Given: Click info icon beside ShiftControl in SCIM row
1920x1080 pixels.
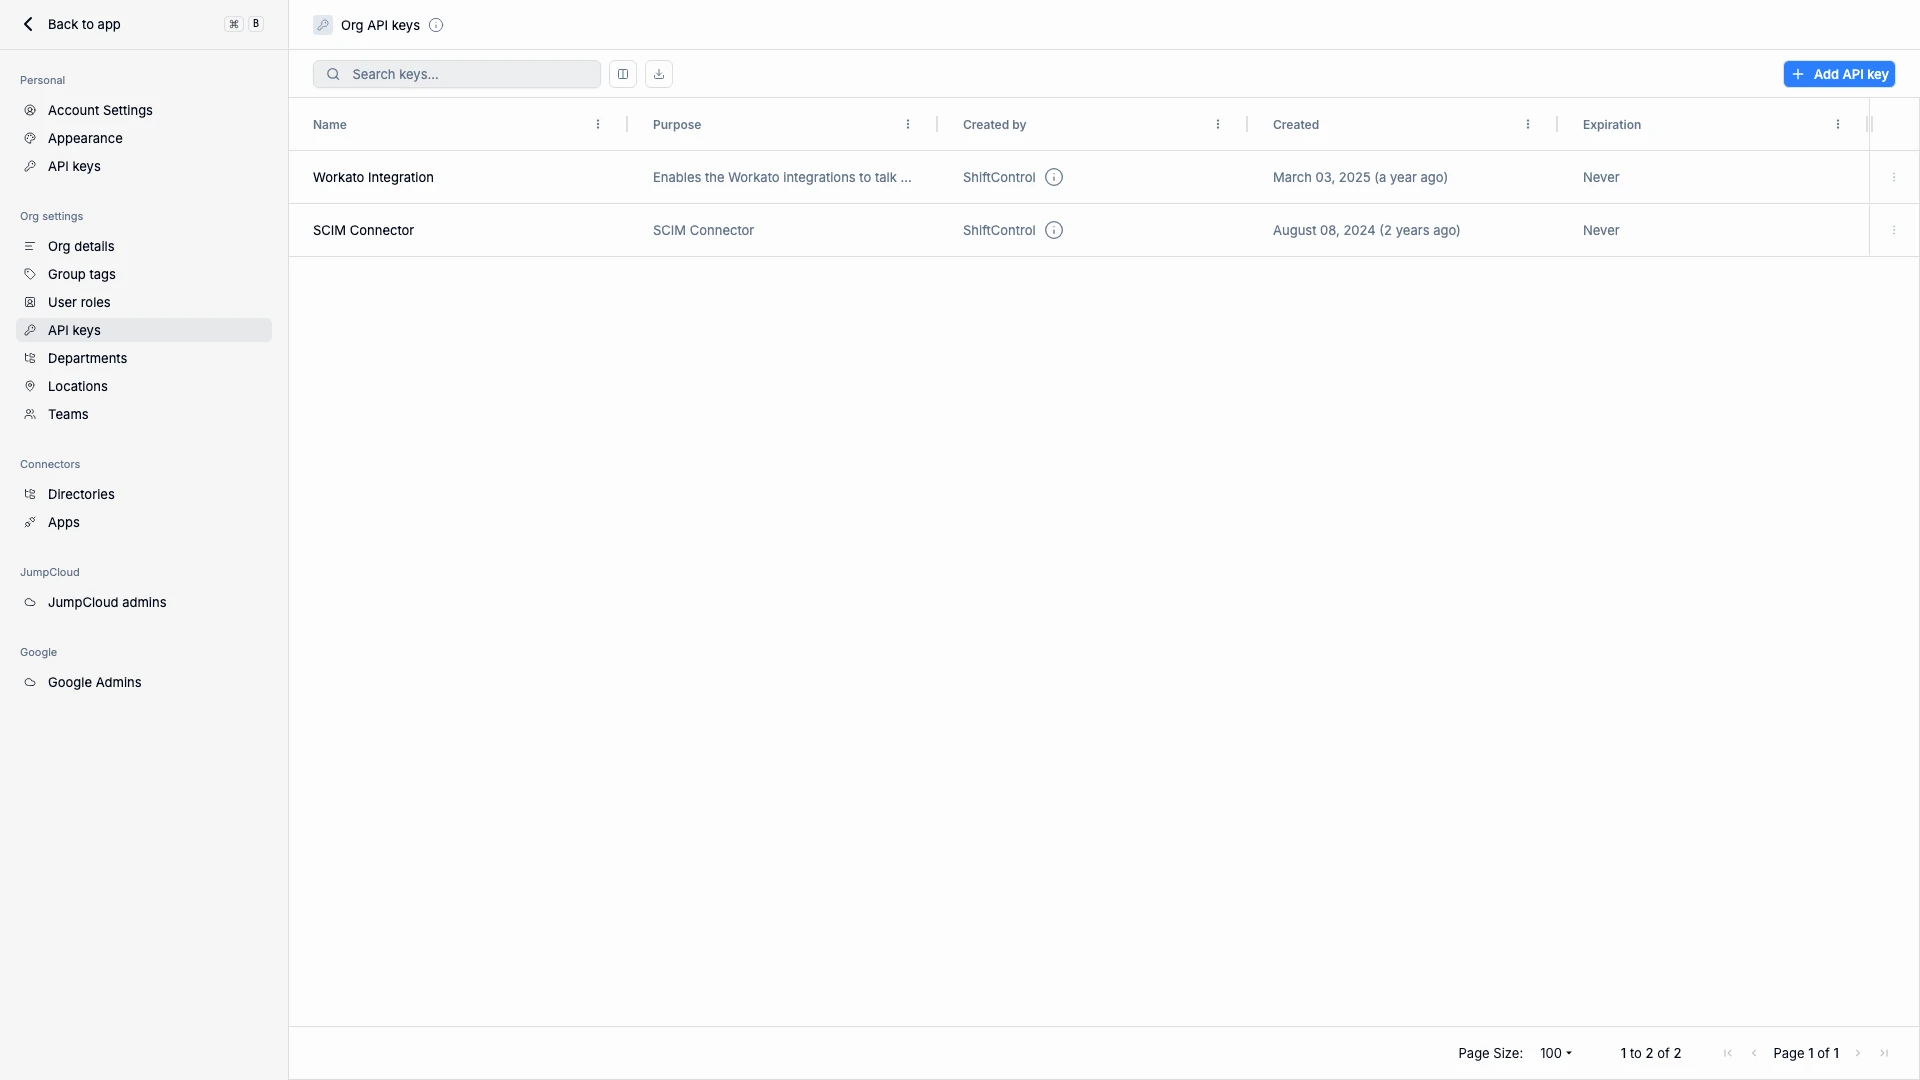Looking at the screenshot, I should click(1054, 230).
